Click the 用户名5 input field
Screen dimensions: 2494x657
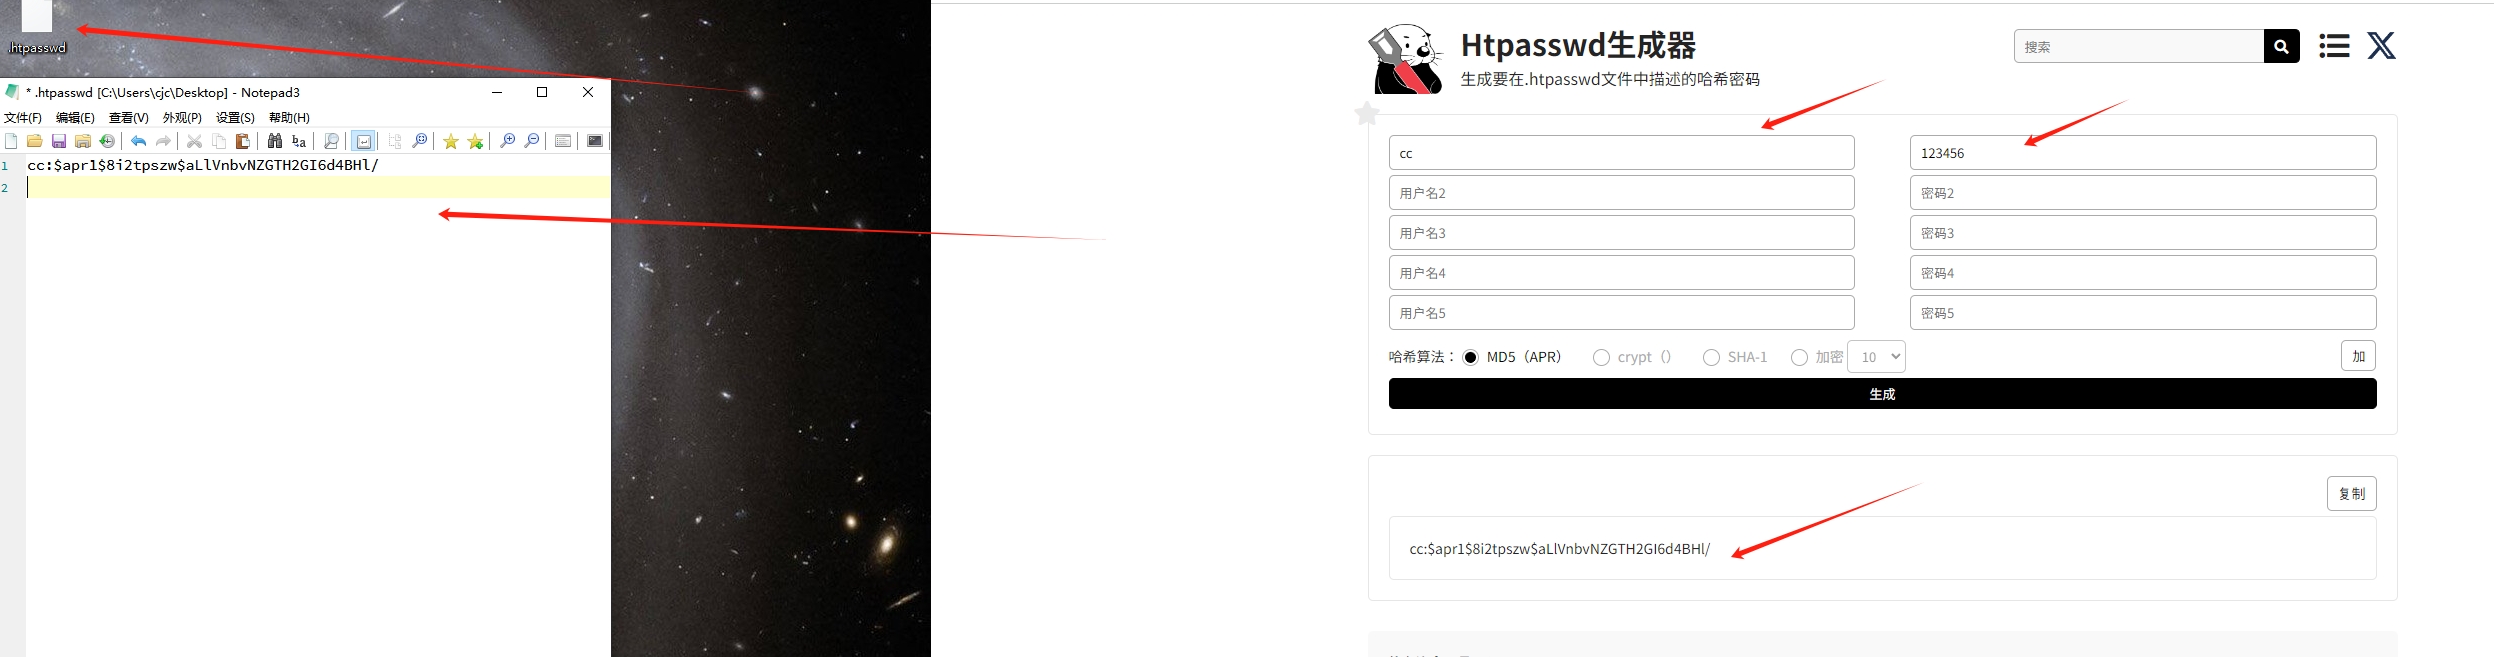(x=1621, y=313)
